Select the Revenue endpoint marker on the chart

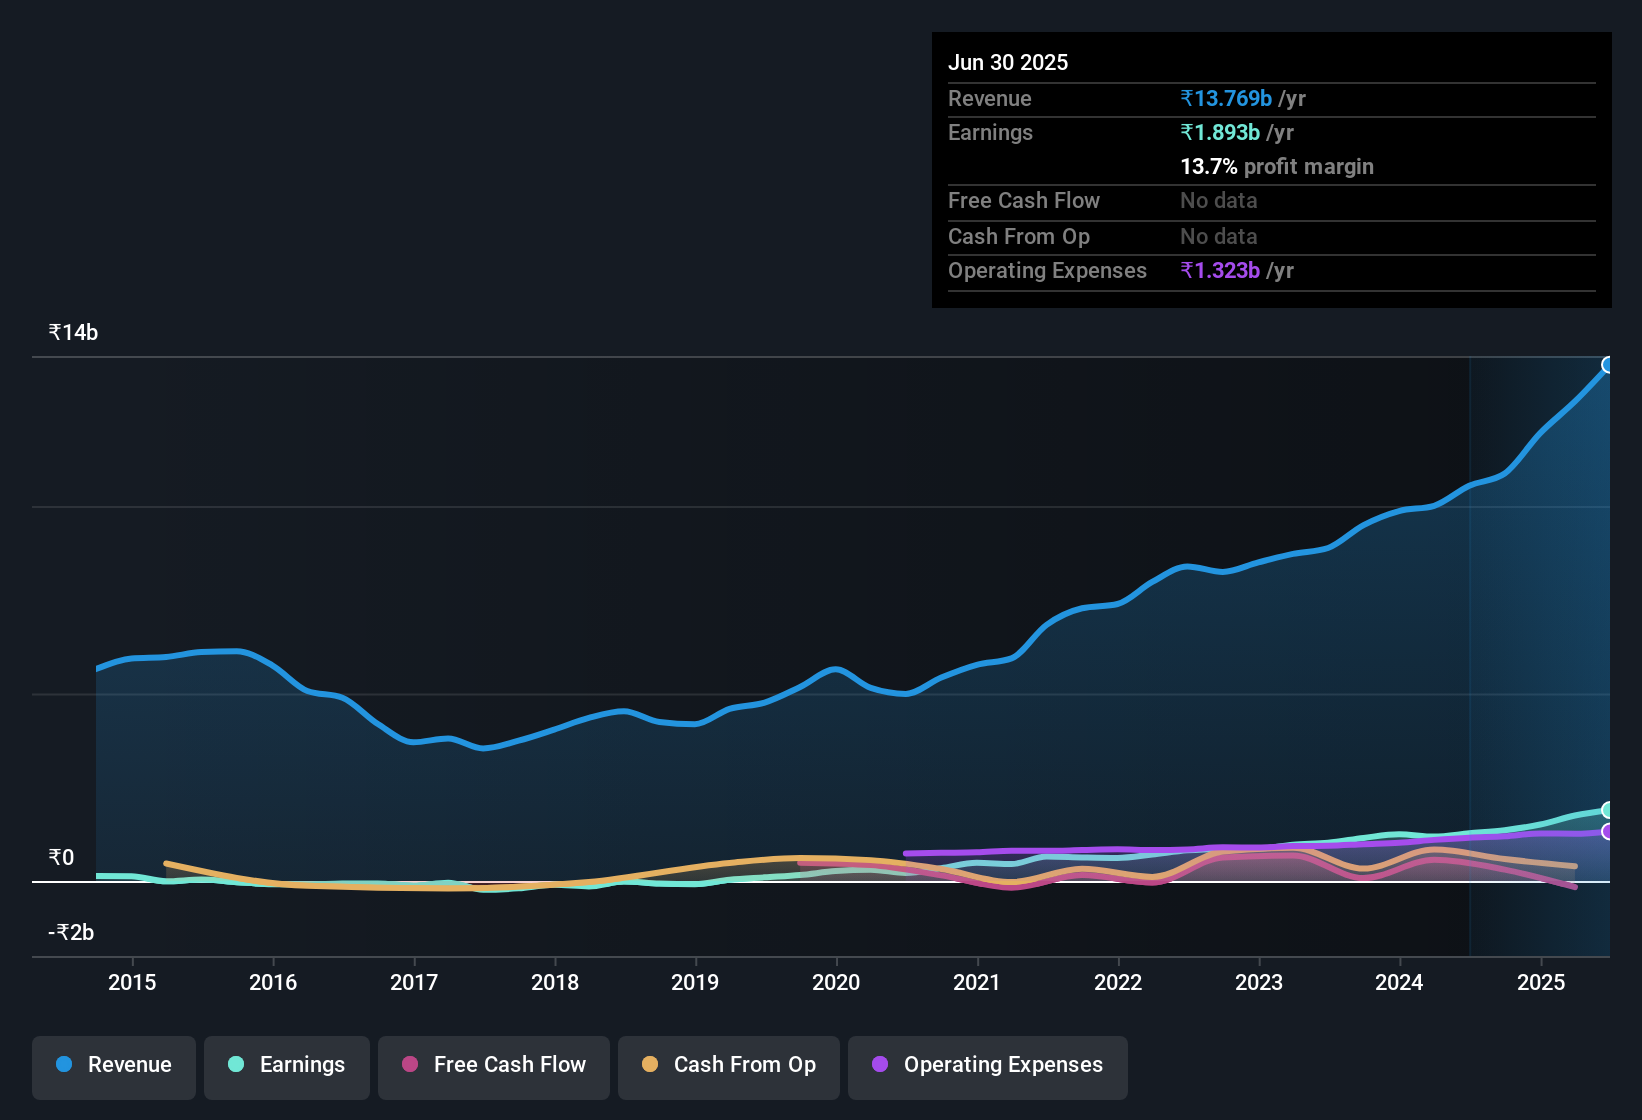click(1608, 365)
